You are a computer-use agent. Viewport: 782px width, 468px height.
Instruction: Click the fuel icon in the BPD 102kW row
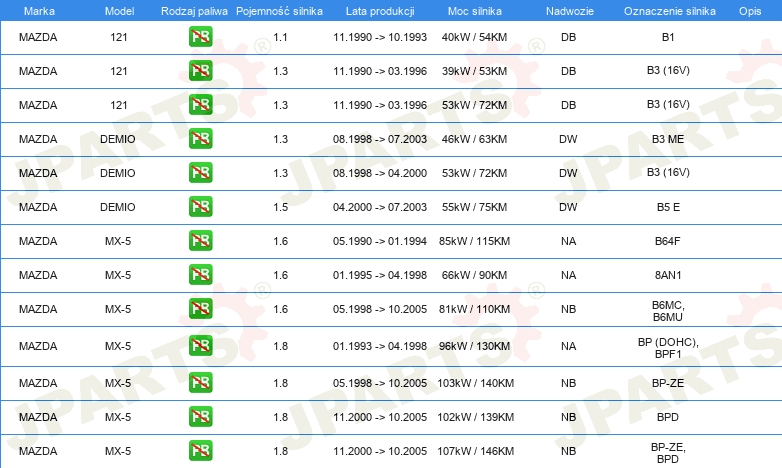(200, 417)
